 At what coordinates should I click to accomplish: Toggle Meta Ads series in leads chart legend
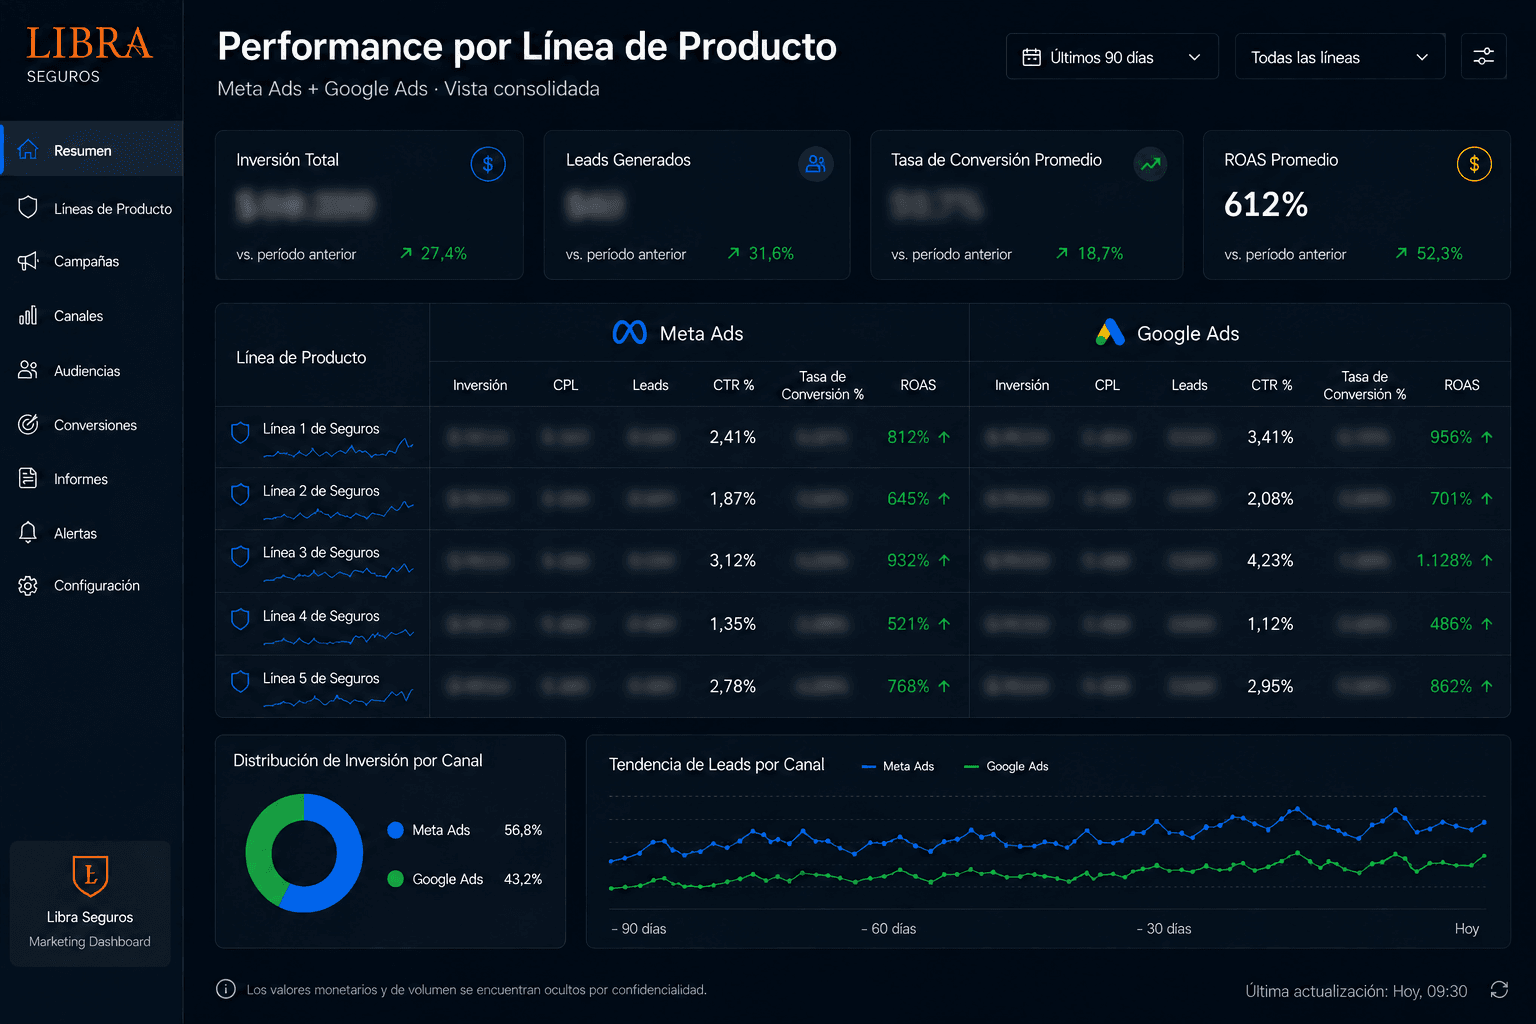[898, 766]
